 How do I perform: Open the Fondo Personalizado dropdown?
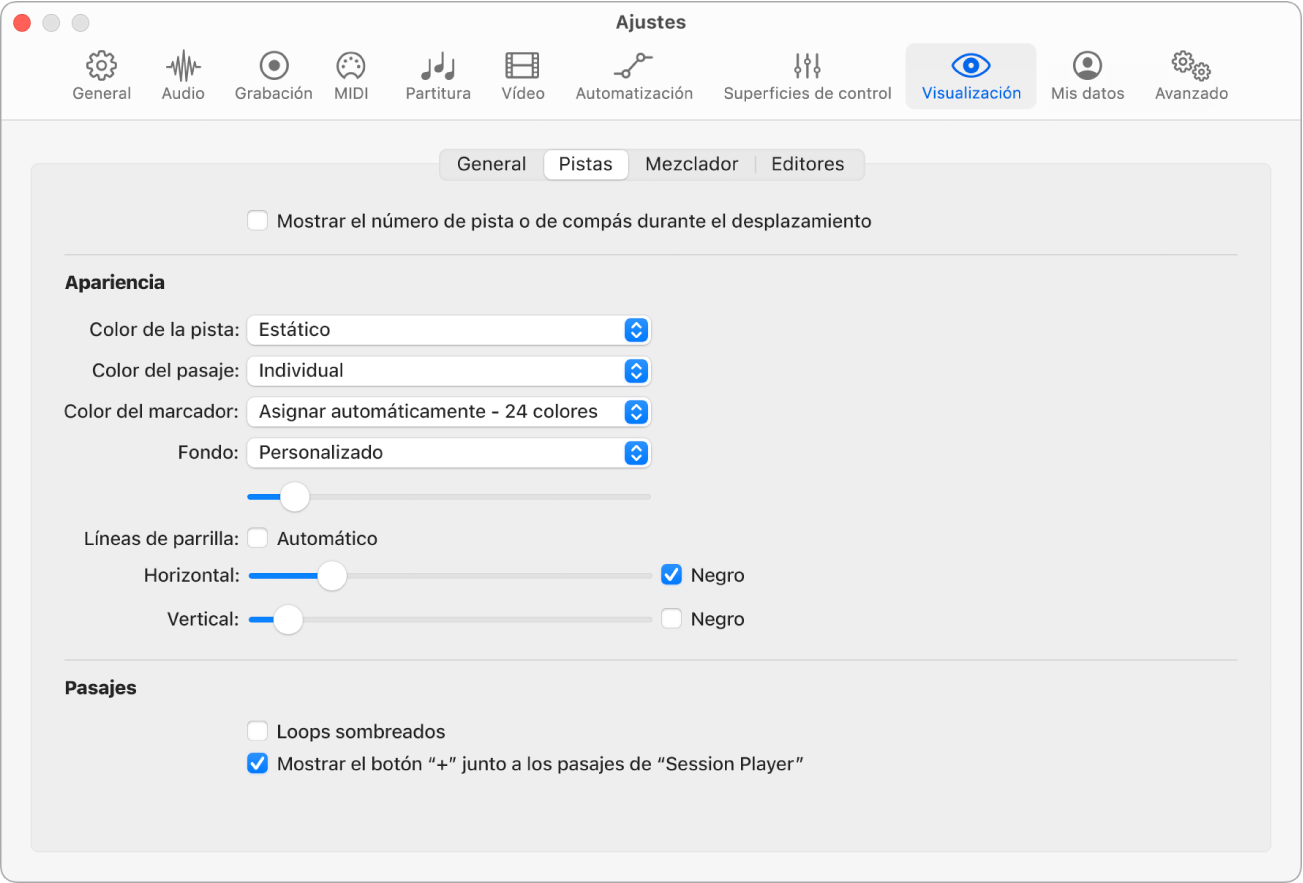coord(449,453)
